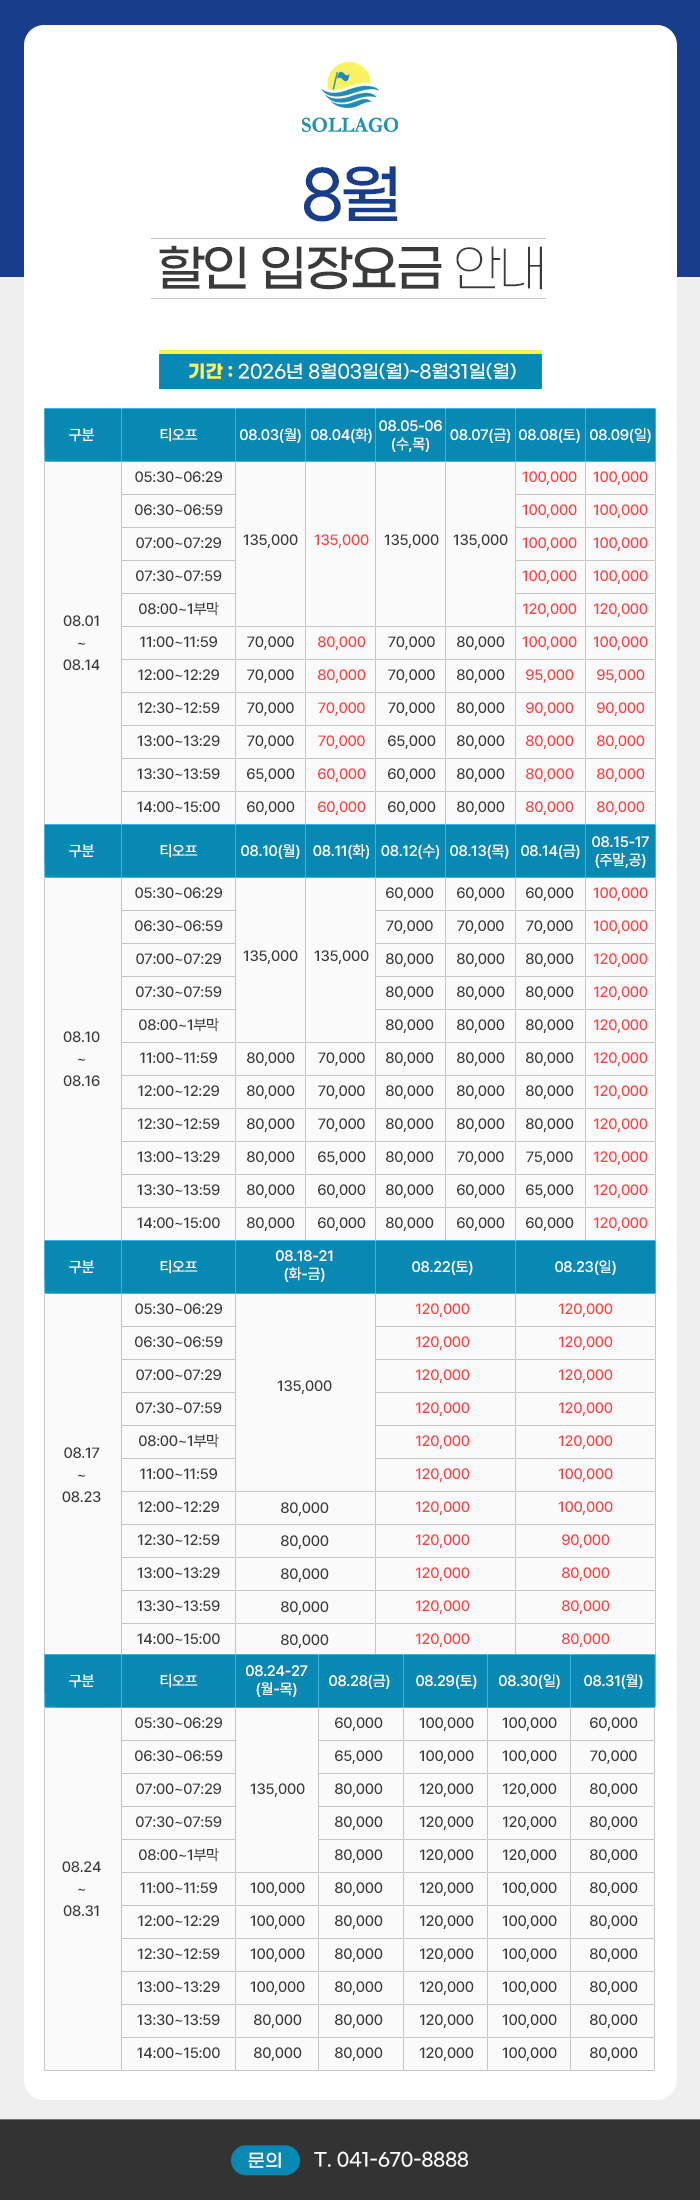Select the 08.15-17 (주말,공) column header
Viewport: 700px width, 2200px height.
pyautogui.click(x=620, y=851)
